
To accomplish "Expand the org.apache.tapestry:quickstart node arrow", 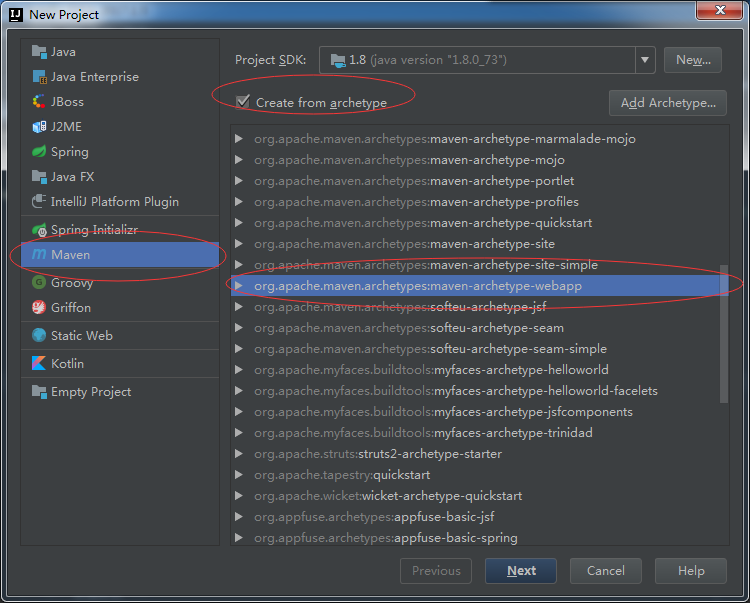I will [x=239, y=475].
